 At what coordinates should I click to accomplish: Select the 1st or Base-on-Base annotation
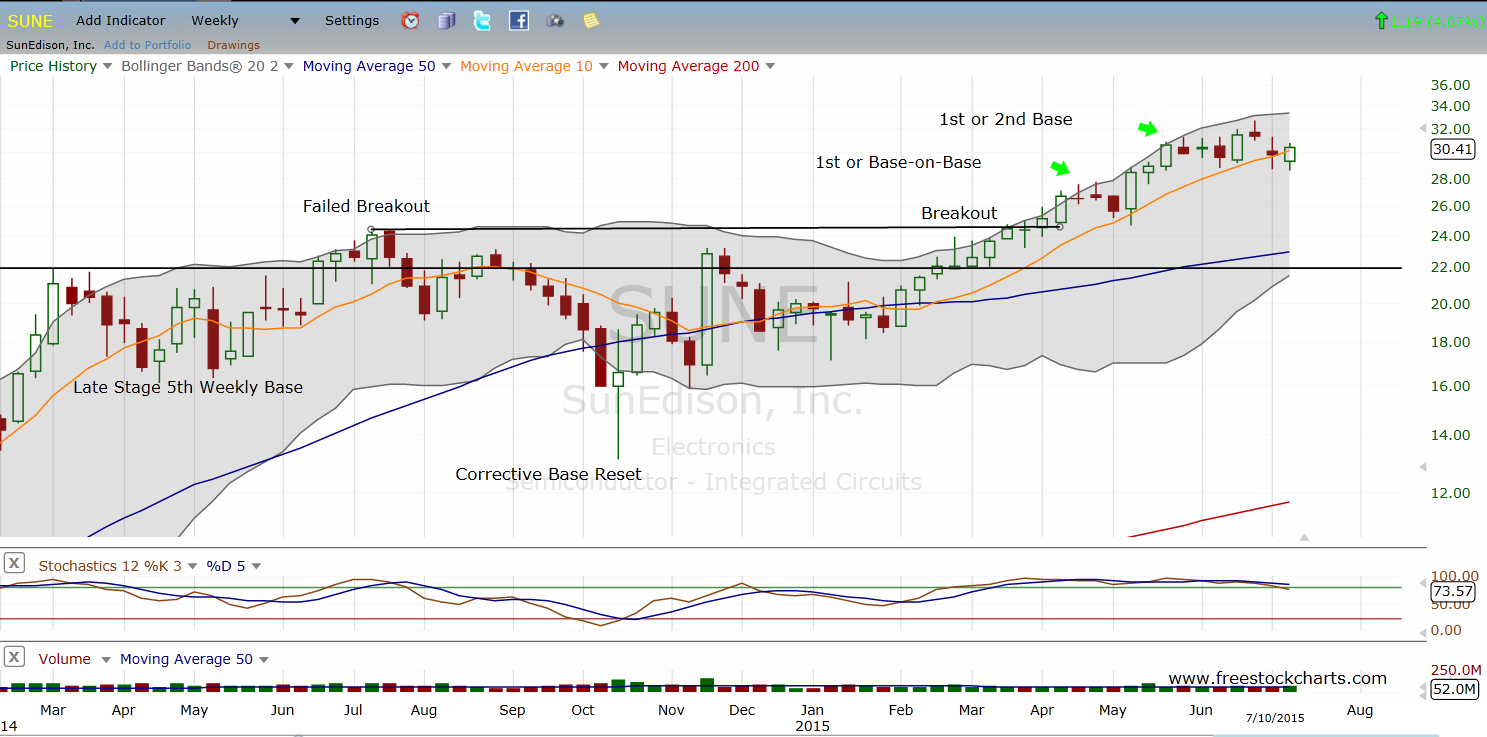(x=900, y=162)
